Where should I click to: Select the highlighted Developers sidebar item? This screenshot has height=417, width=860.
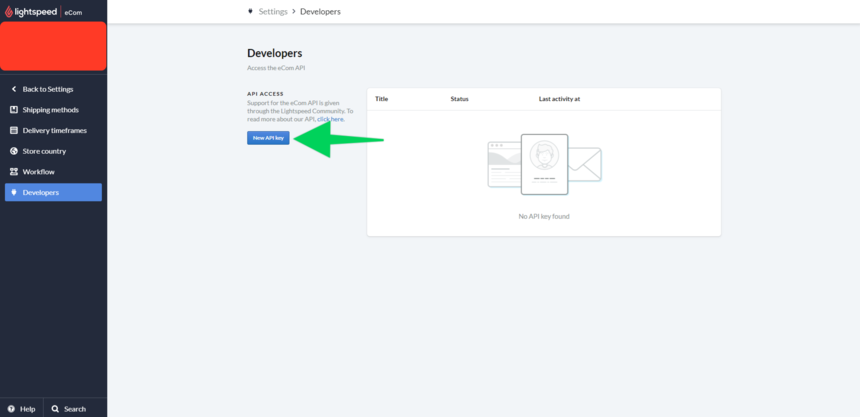(x=53, y=192)
